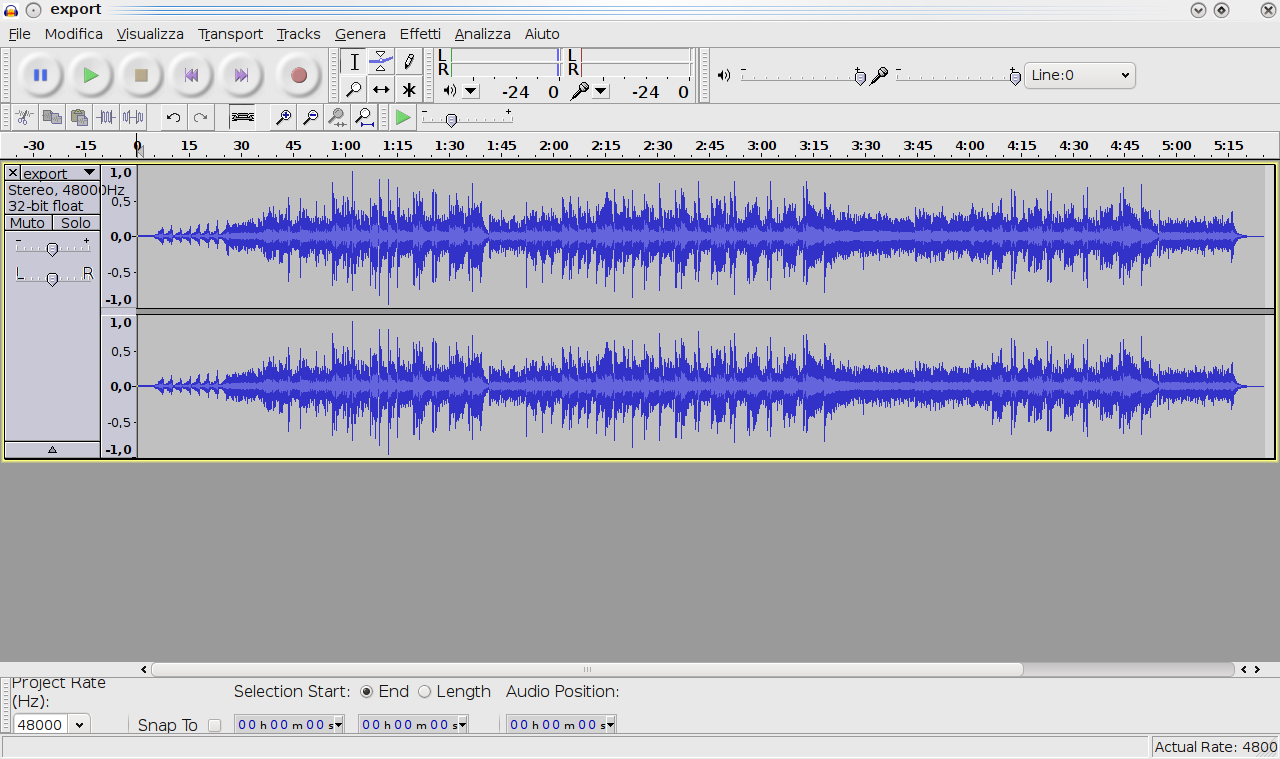Click the Silence Audio toolbar icon
Viewport: 1280px width, 759px height.
[133, 118]
